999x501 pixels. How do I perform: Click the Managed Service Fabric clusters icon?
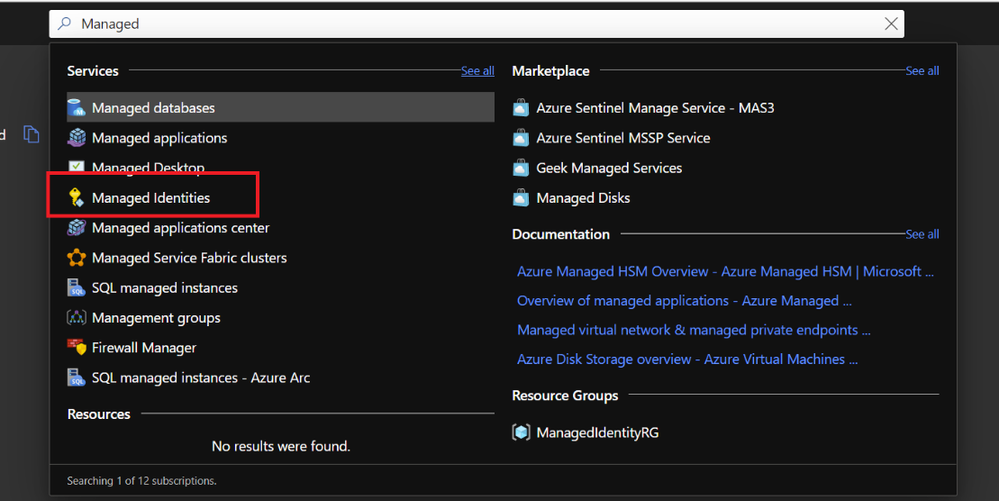coord(76,258)
